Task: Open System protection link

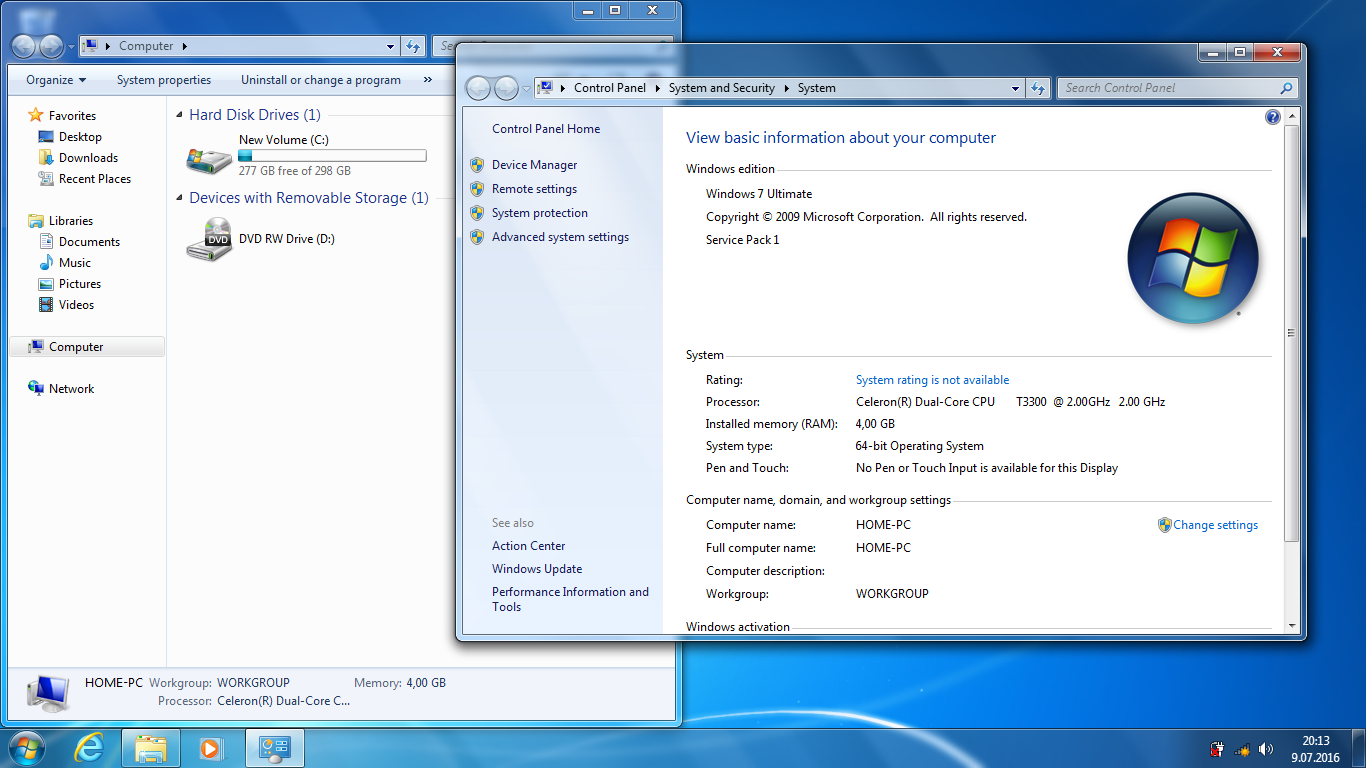Action: coord(540,213)
